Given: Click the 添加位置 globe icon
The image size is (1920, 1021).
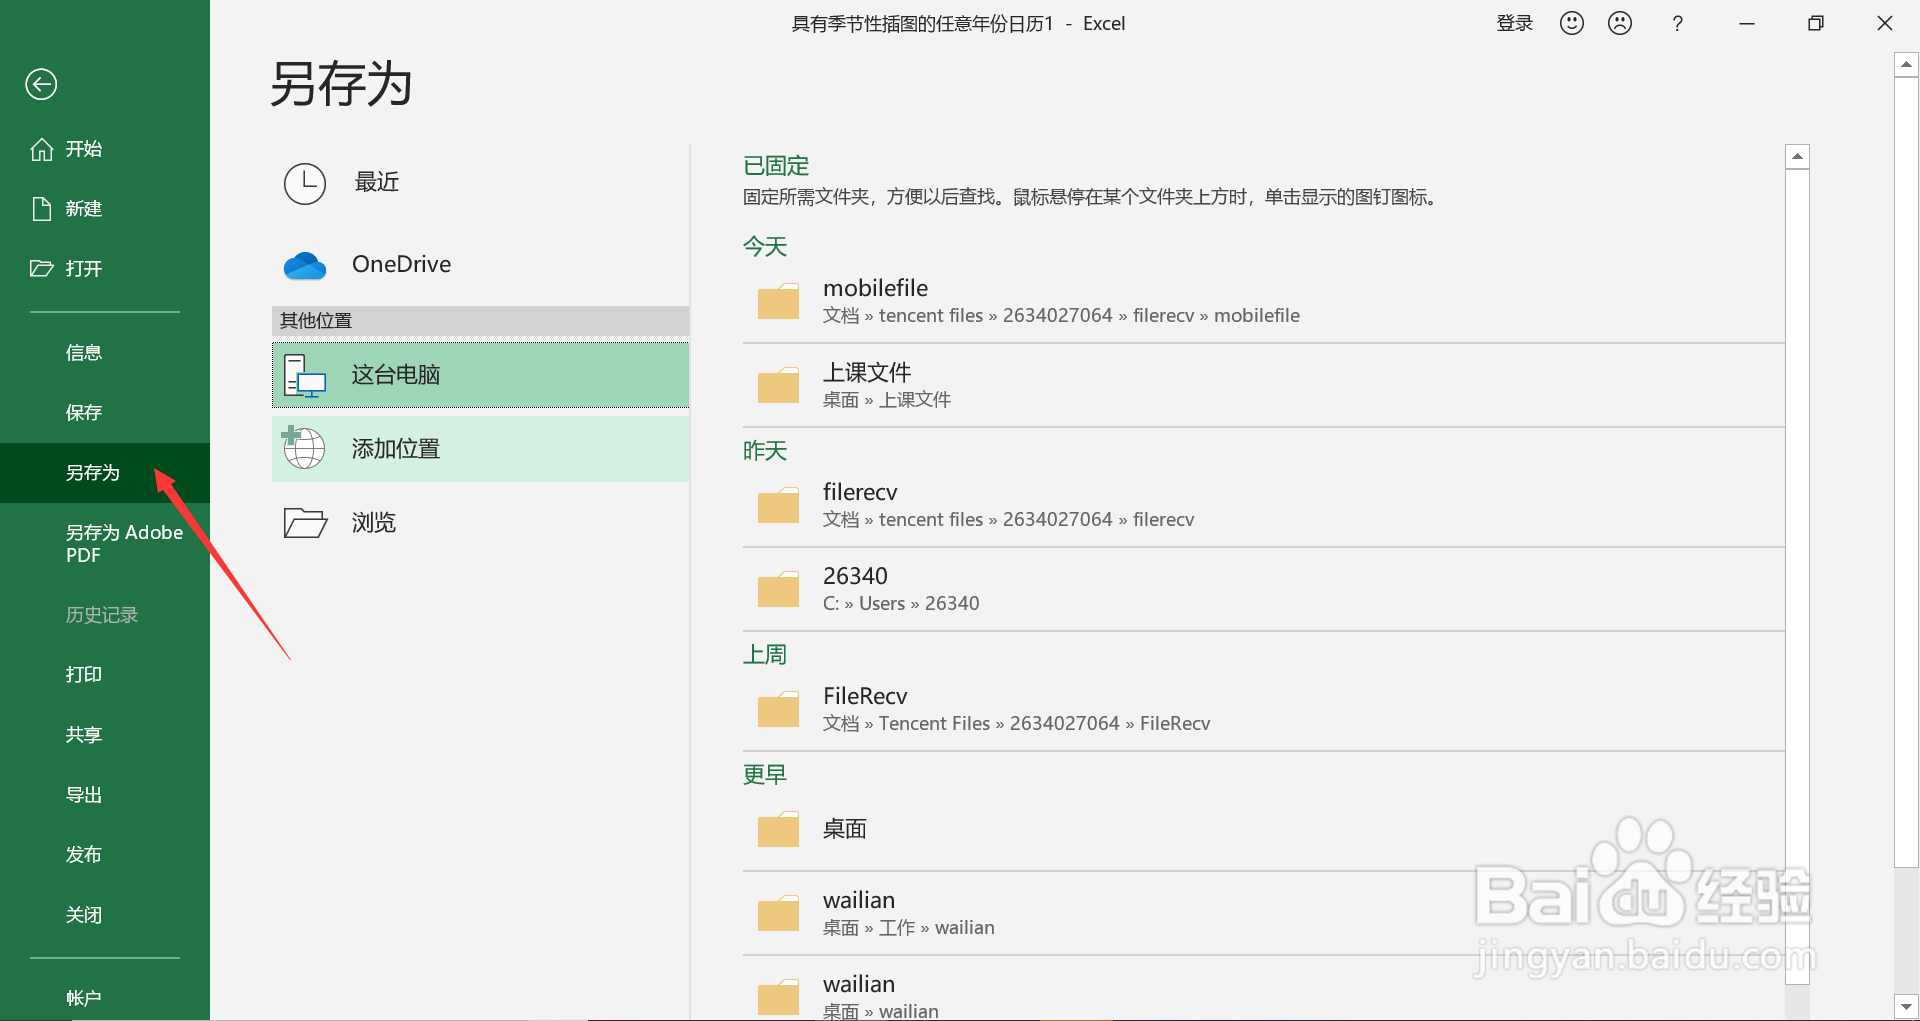Looking at the screenshot, I should [304, 448].
